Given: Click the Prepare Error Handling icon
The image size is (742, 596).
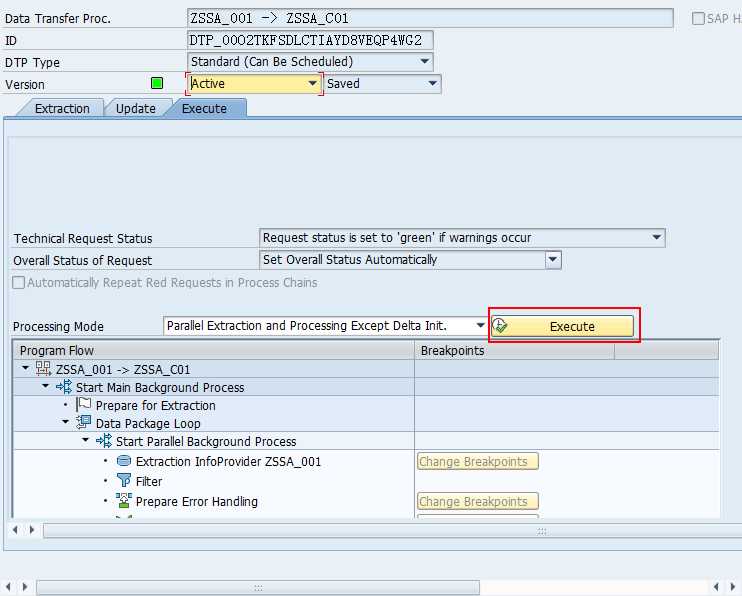Looking at the screenshot, I should coord(124,500).
